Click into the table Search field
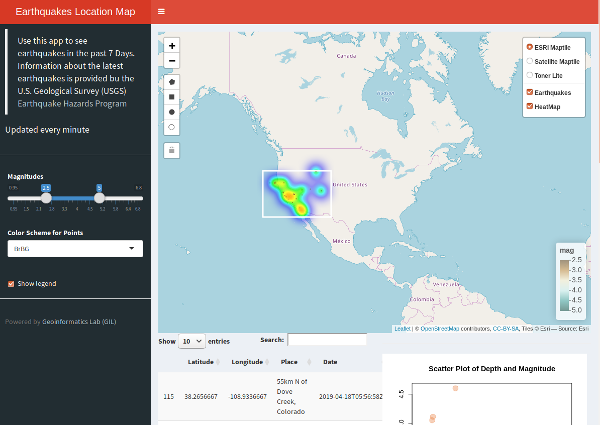 click(326, 340)
